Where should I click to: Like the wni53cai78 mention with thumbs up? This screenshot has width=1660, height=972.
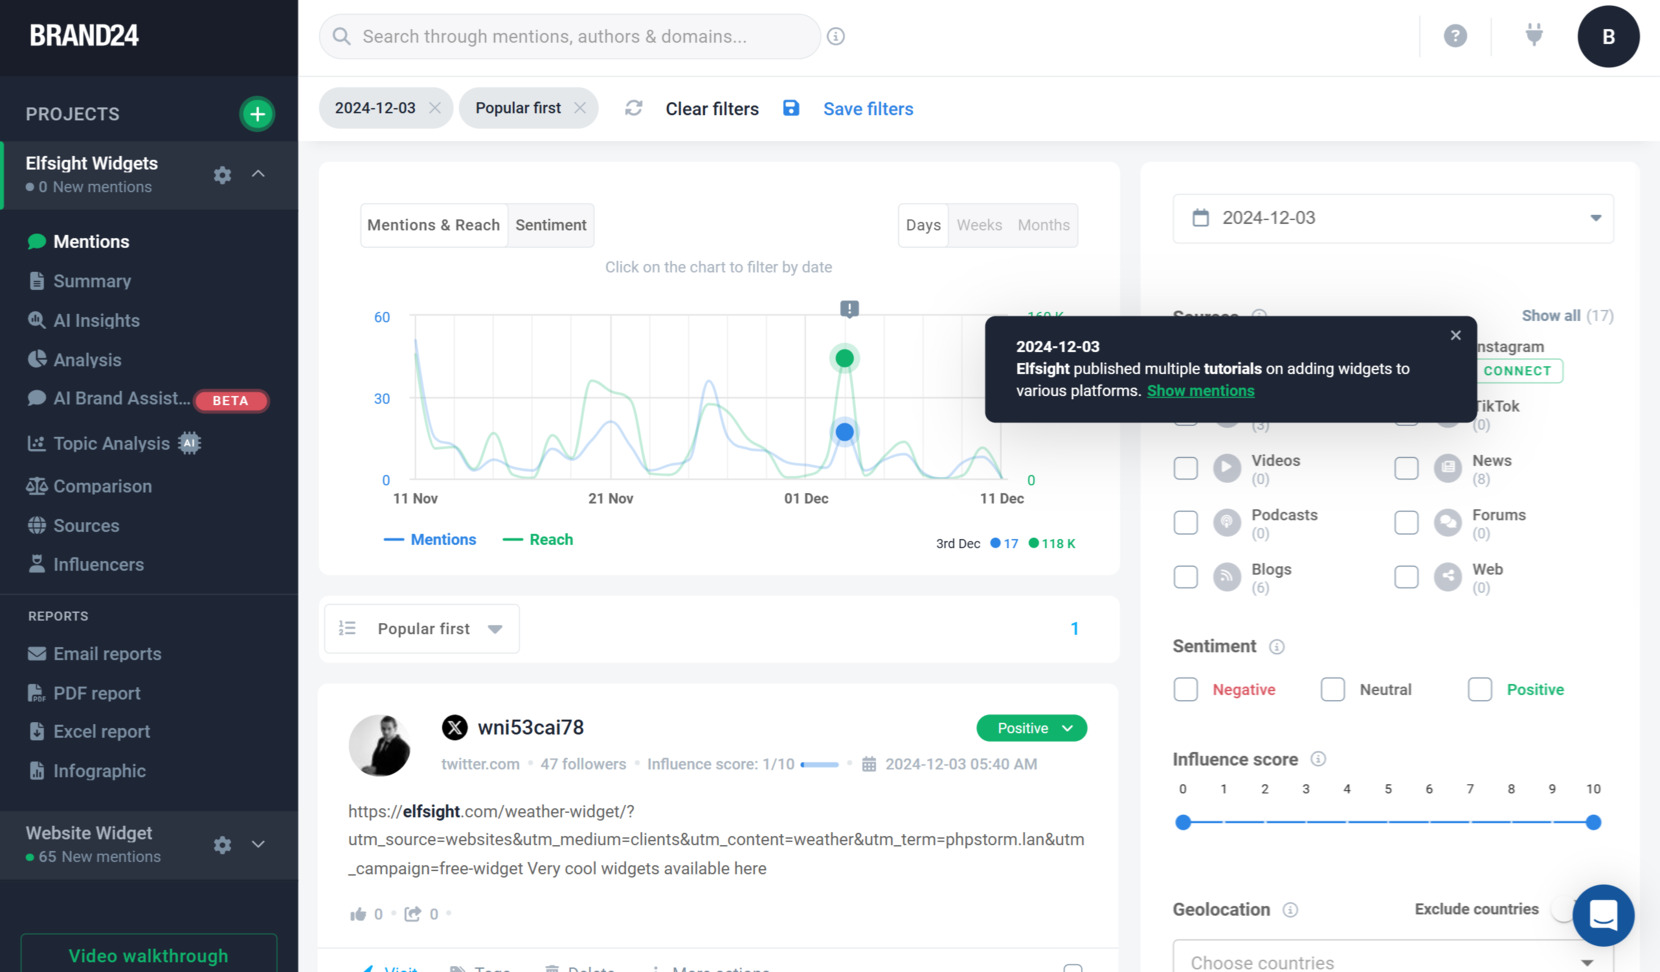pos(359,913)
